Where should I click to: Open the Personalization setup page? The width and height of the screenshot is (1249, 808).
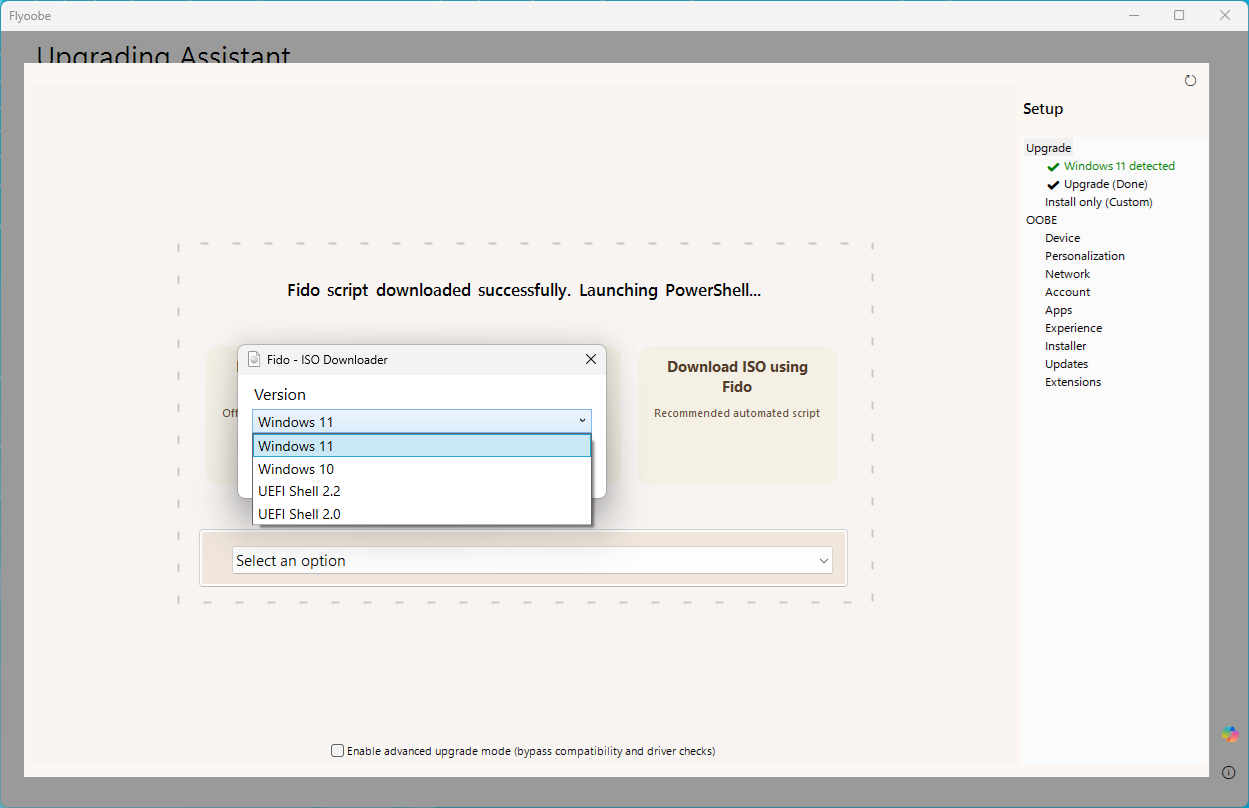1085,256
